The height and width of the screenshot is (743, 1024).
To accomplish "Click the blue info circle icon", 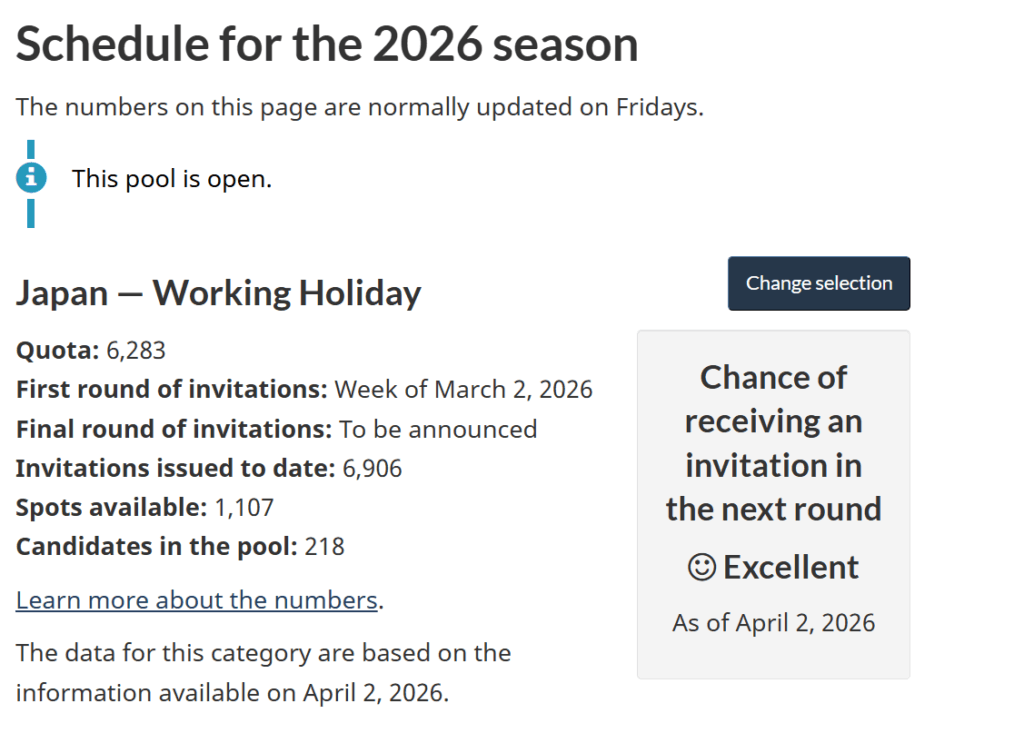I will [x=31, y=179].
